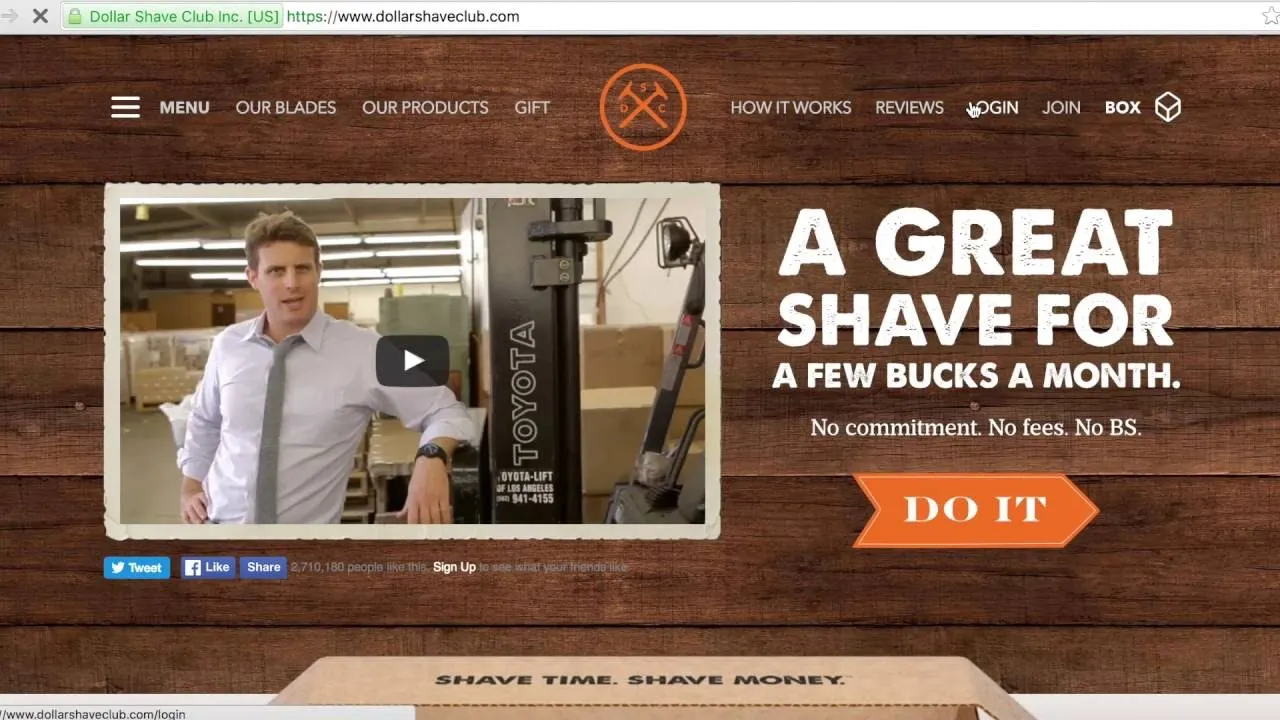
Task: Open OUR PRODUCTS section
Action: point(425,107)
